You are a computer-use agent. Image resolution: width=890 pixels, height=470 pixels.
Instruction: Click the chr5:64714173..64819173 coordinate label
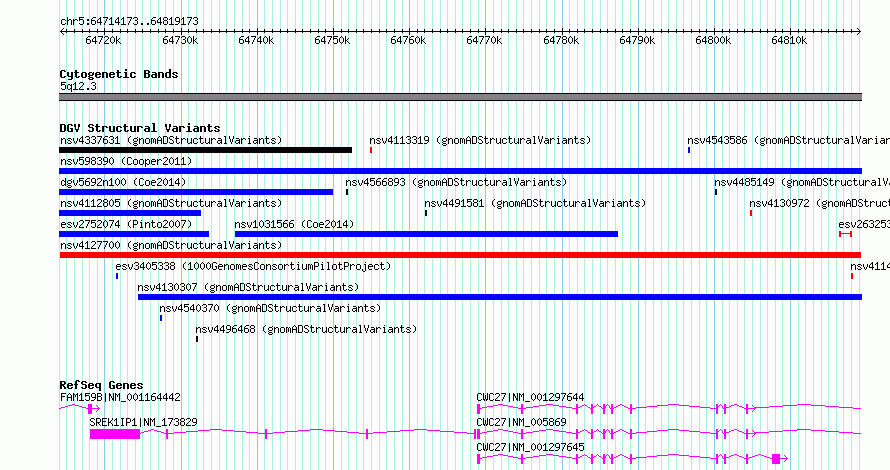point(129,22)
